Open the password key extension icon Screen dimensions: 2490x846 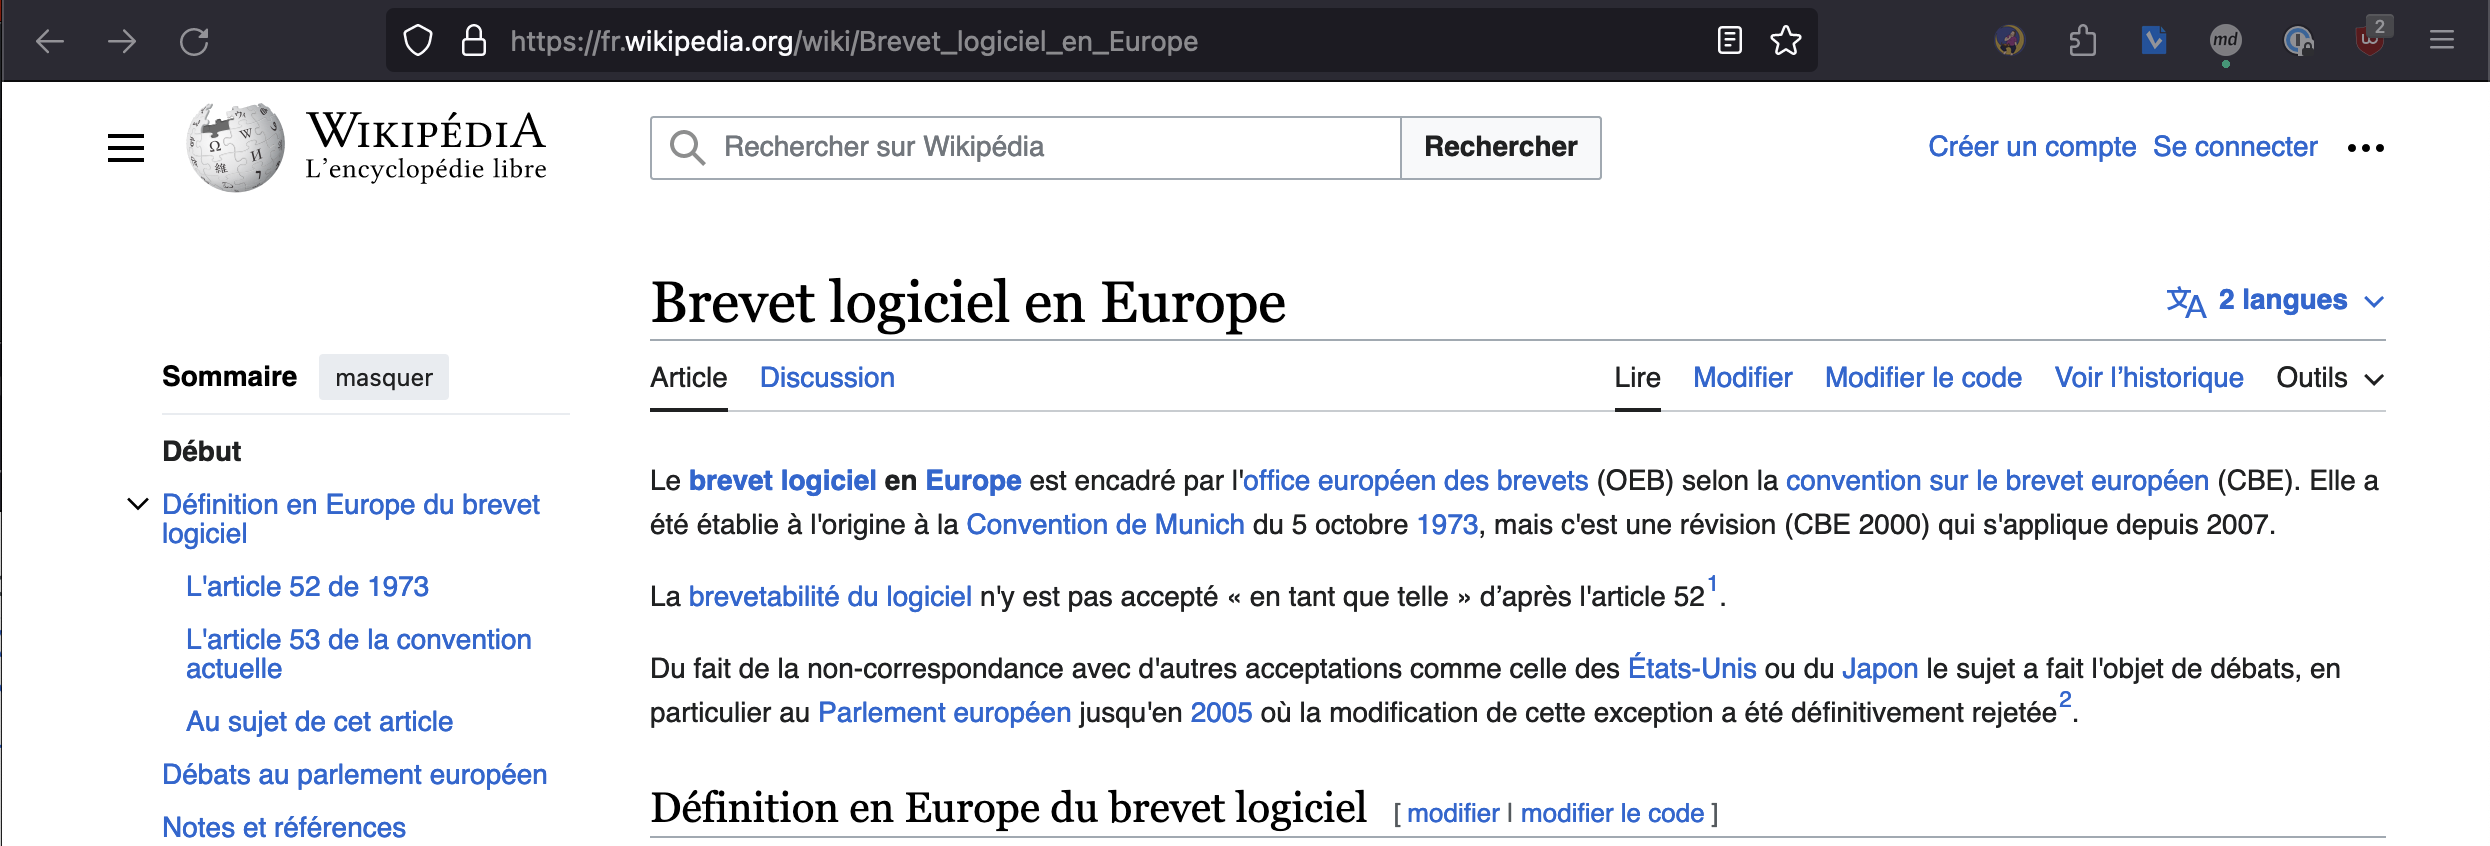click(x=2298, y=41)
